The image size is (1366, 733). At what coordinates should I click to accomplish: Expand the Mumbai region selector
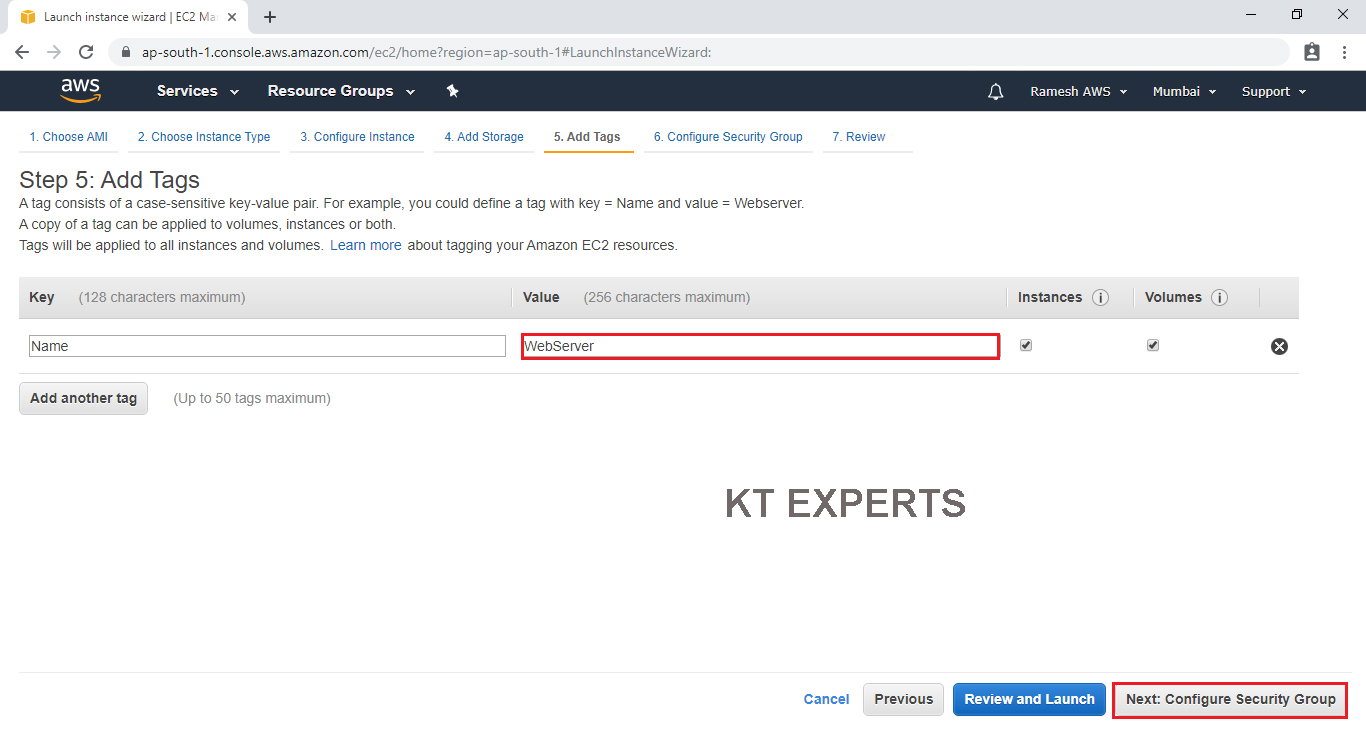[1184, 91]
